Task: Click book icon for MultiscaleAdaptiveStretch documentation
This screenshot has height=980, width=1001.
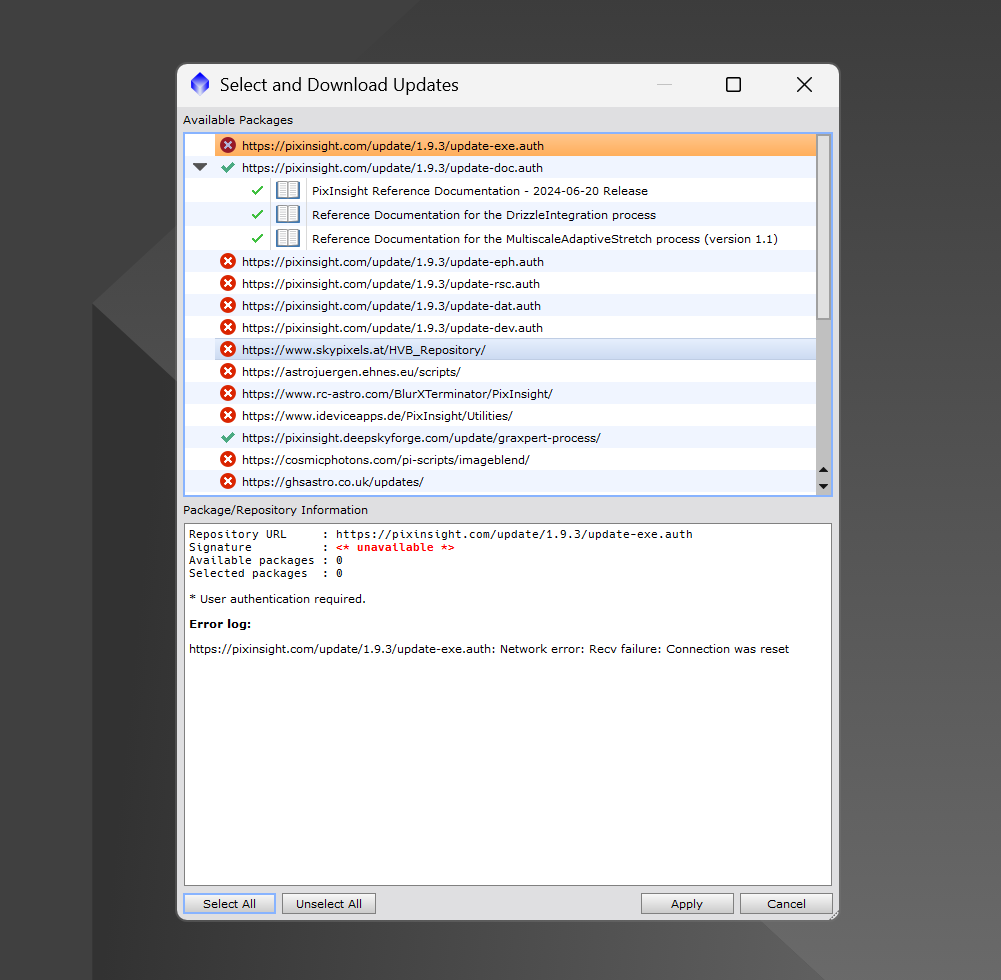Action: pos(288,238)
